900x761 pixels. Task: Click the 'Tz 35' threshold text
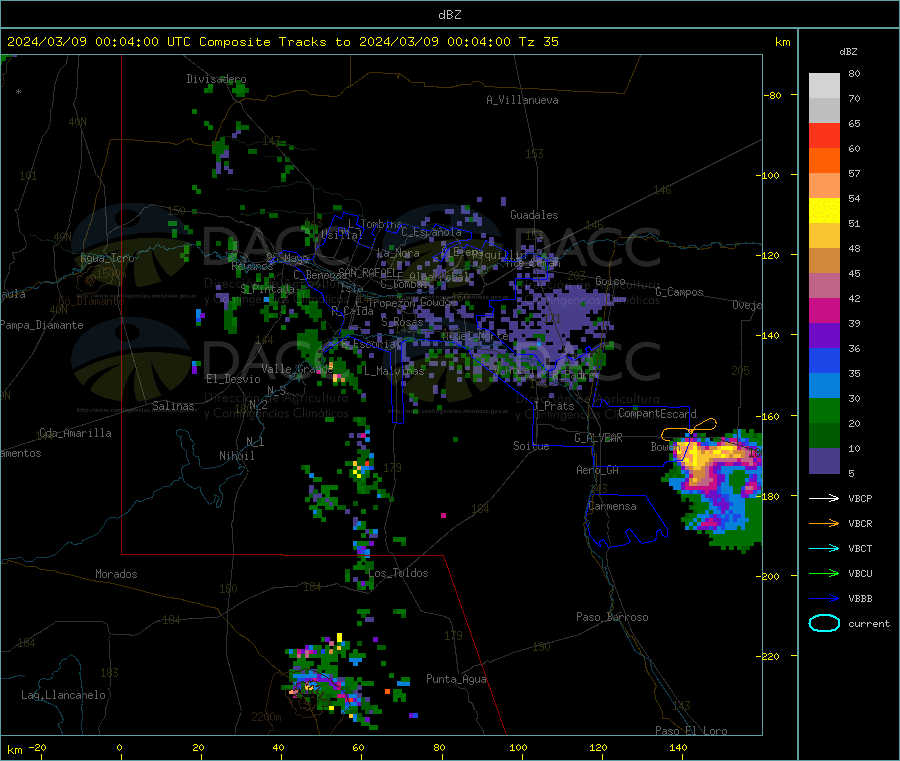tap(539, 42)
